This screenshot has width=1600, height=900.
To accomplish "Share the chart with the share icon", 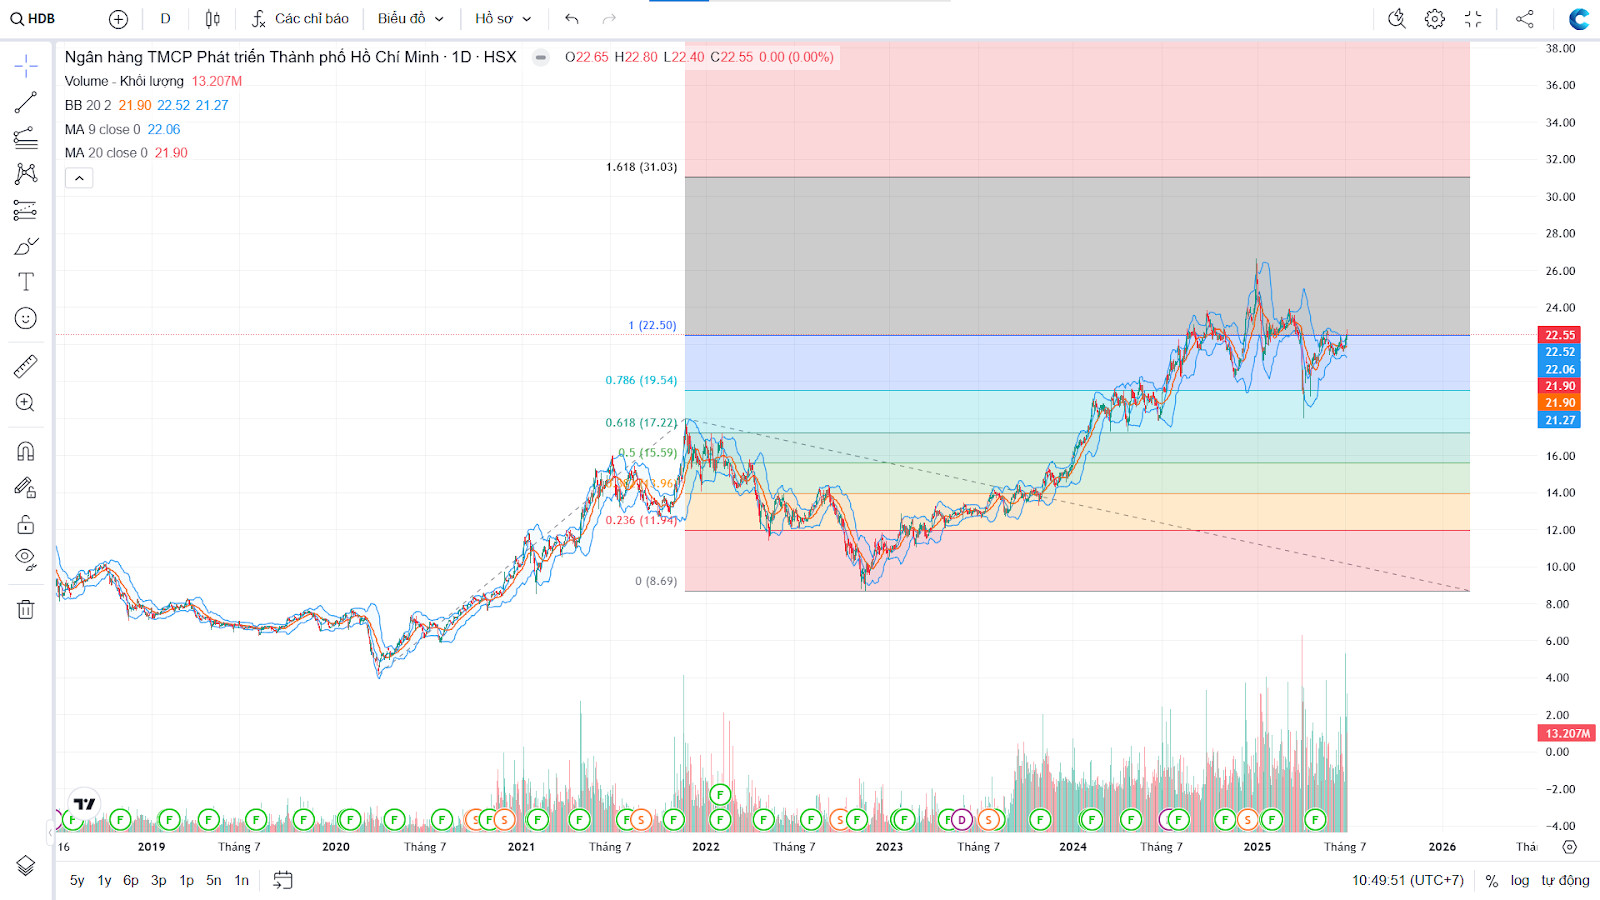I will click(1525, 19).
